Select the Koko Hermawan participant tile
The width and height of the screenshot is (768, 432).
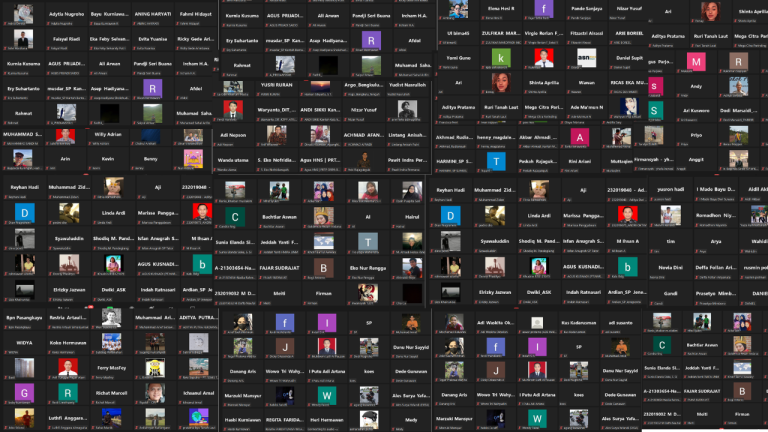click(x=66, y=345)
